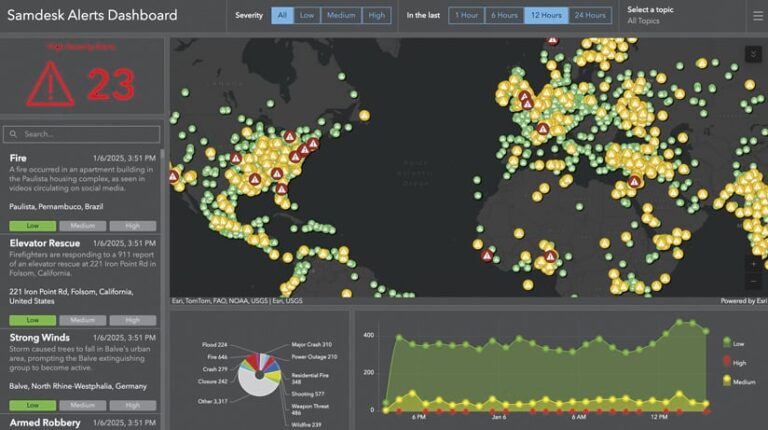Viewport: 768px width, 430px height.
Task: Click the Wildfire 239 pie label
Action: coord(307,425)
